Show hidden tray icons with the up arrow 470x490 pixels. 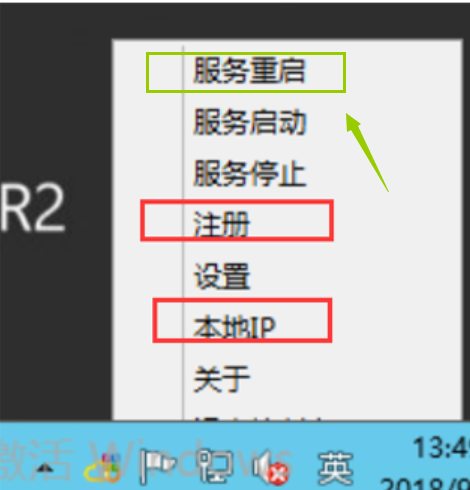pyautogui.click(x=45, y=469)
